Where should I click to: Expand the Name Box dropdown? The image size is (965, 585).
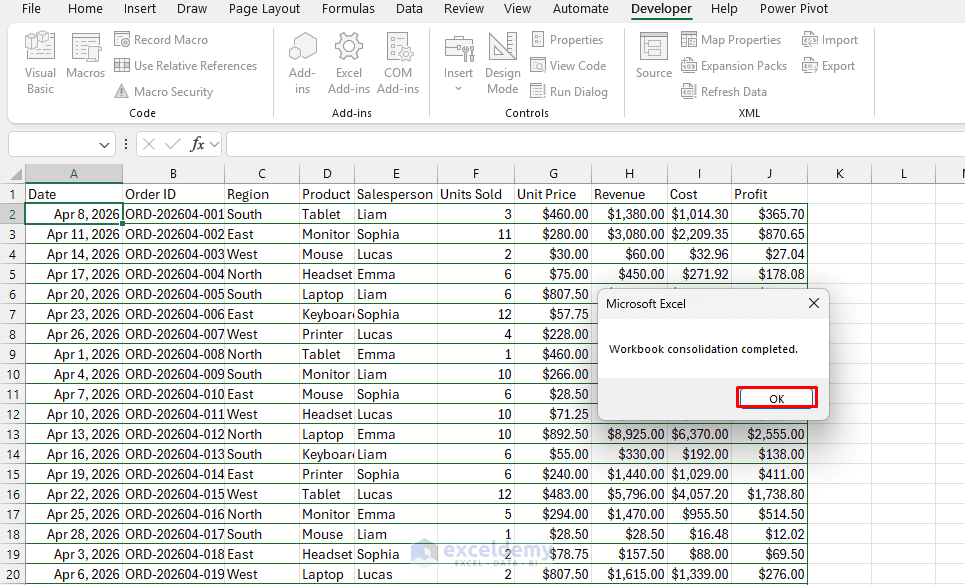(104, 145)
